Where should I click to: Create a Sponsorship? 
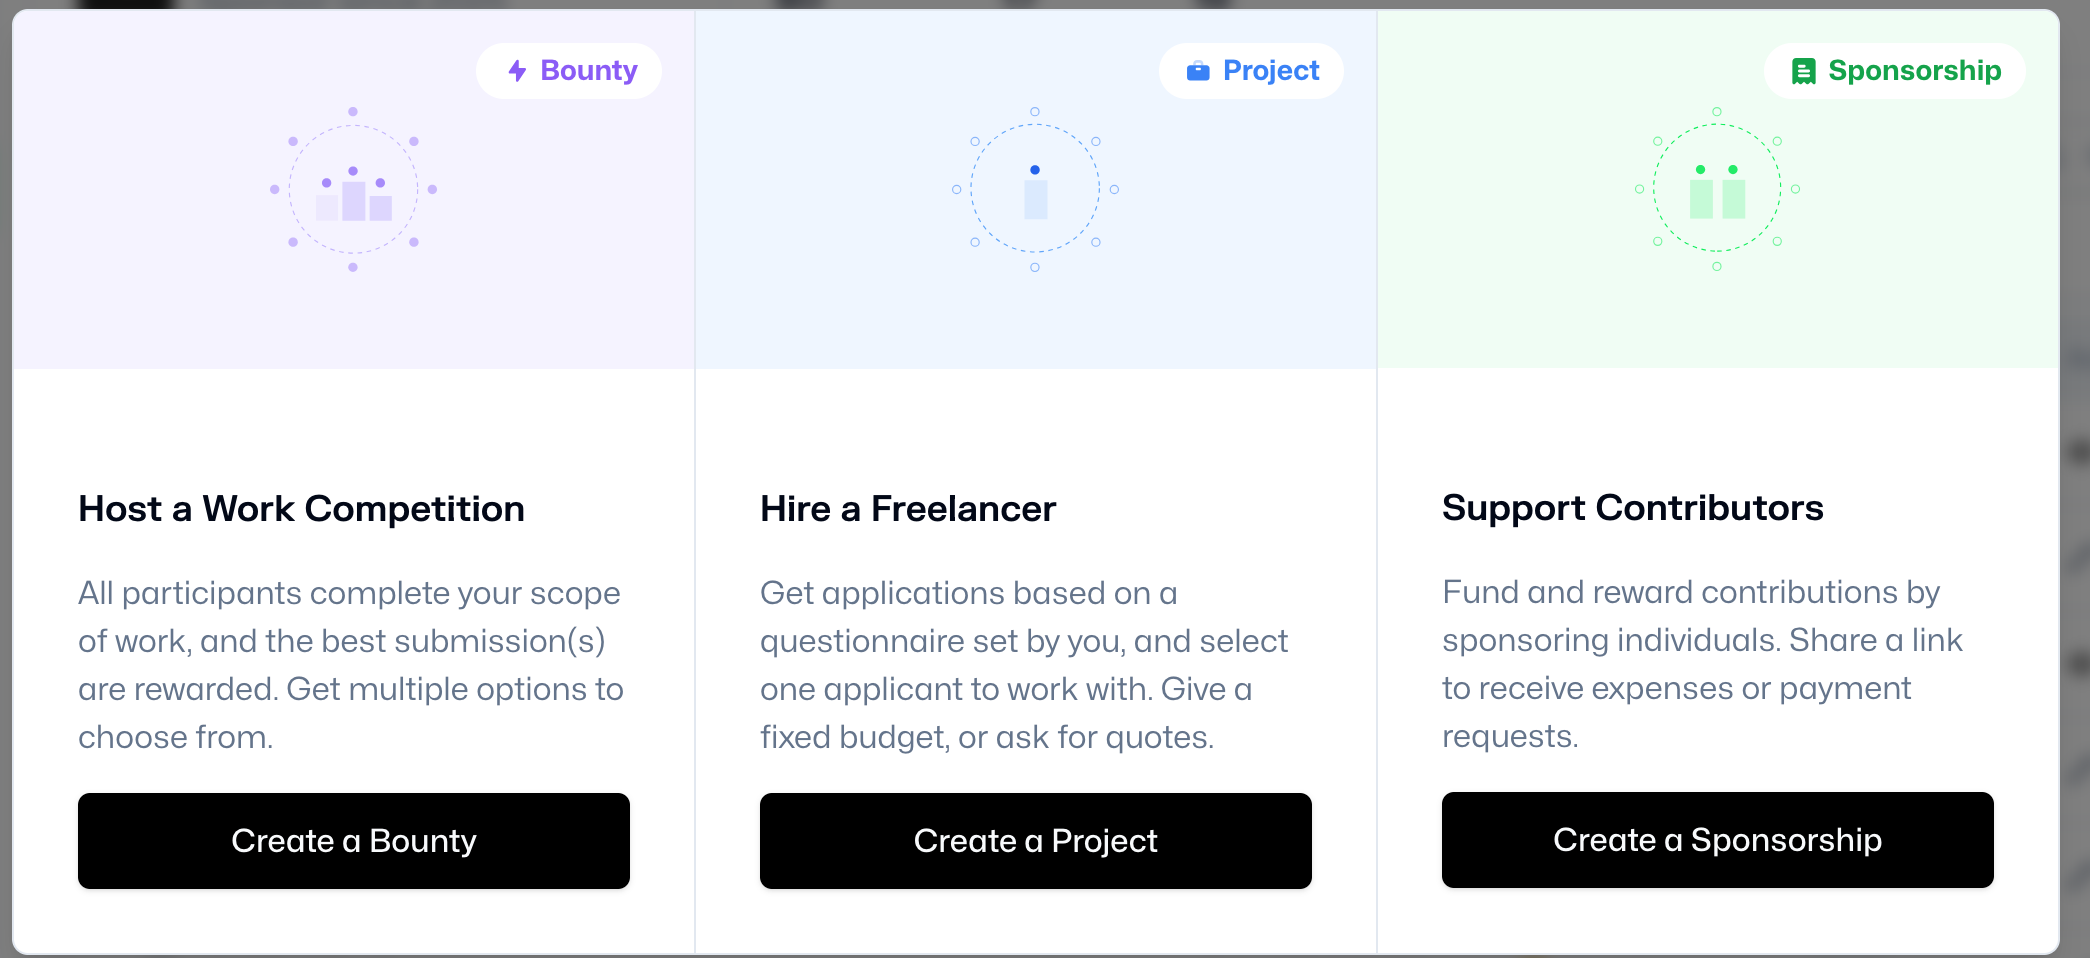(1718, 840)
